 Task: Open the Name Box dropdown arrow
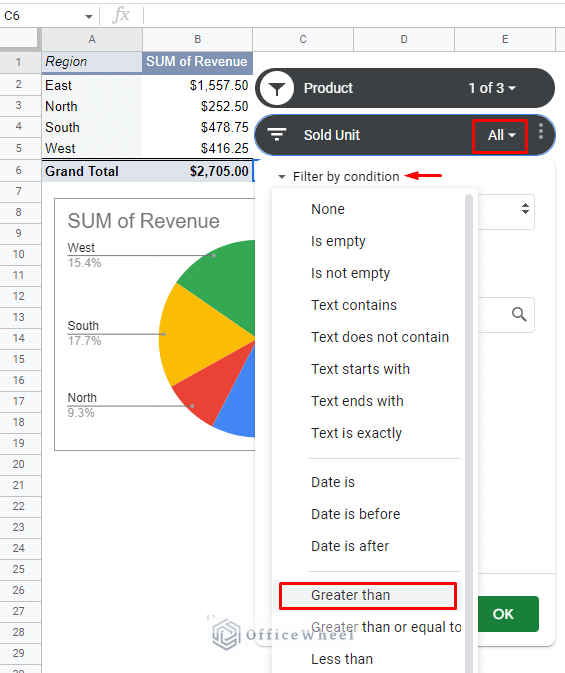click(x=89, y=17)
